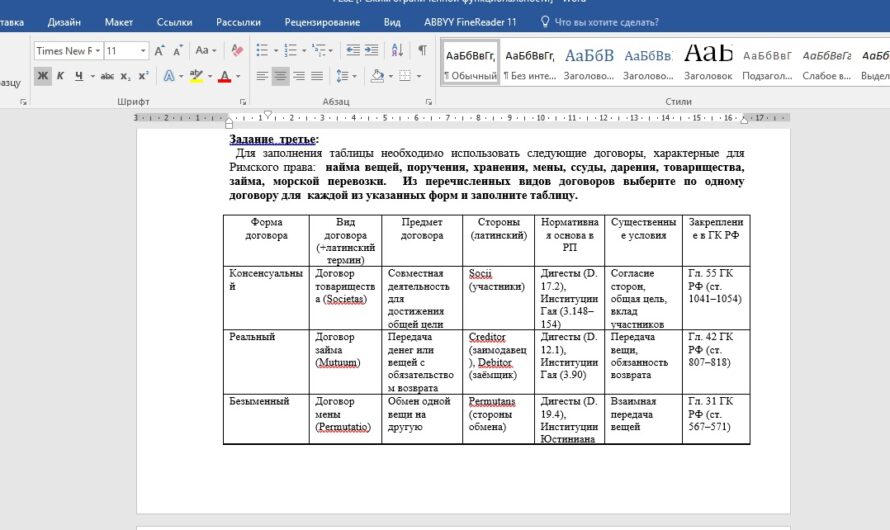Expand borders dropdown arrow
The height and width of the screenshot is (530, 890).
tap(419, 76)
